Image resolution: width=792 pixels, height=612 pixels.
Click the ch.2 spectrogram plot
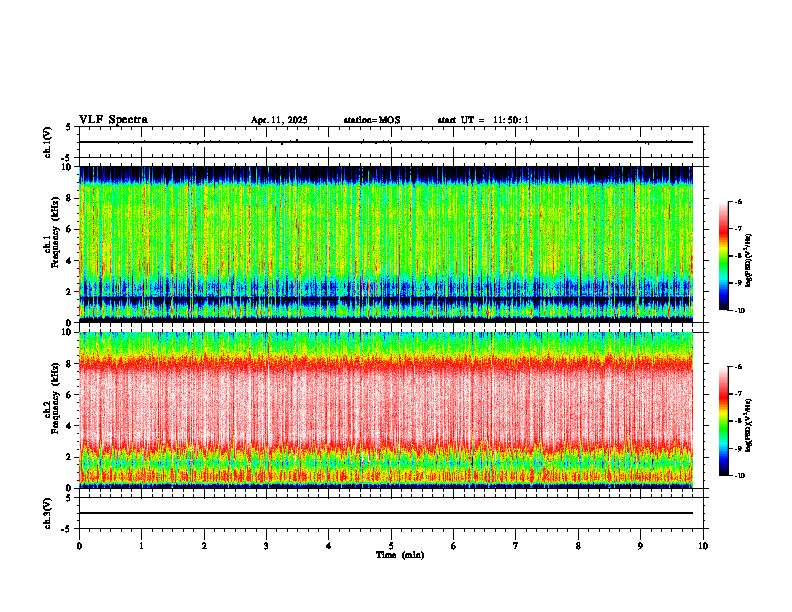pos(386,410)
